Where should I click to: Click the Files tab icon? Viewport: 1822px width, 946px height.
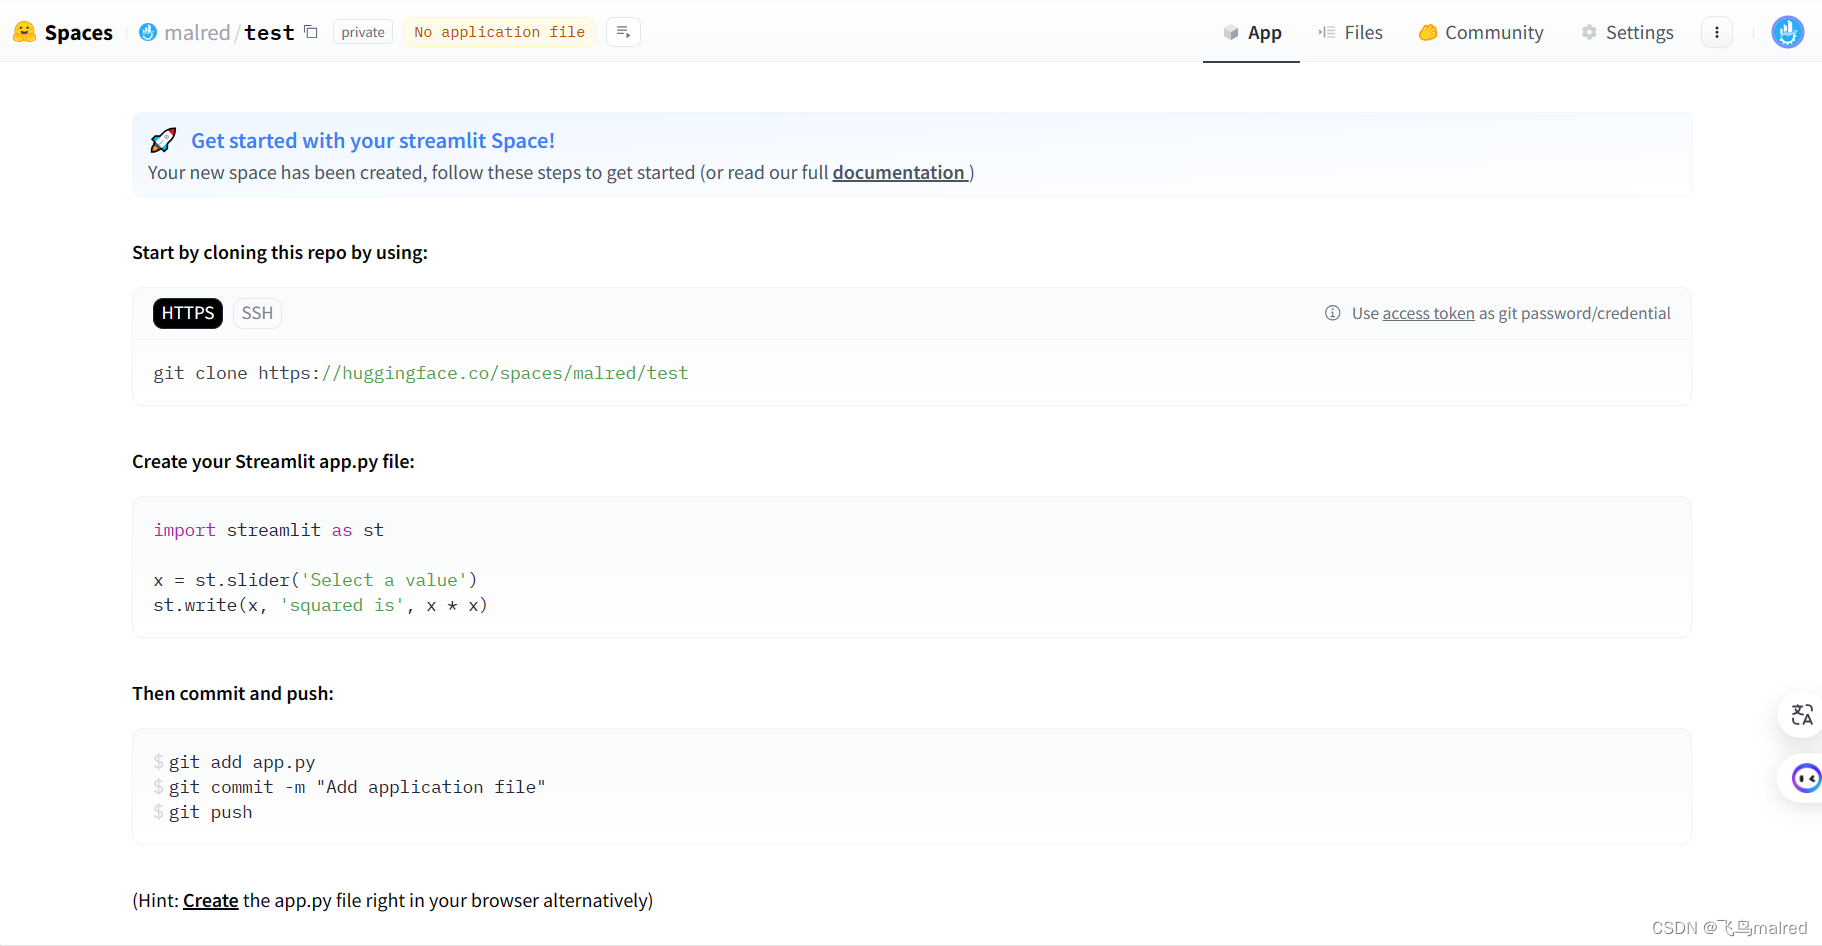(x=1327, y=32)
